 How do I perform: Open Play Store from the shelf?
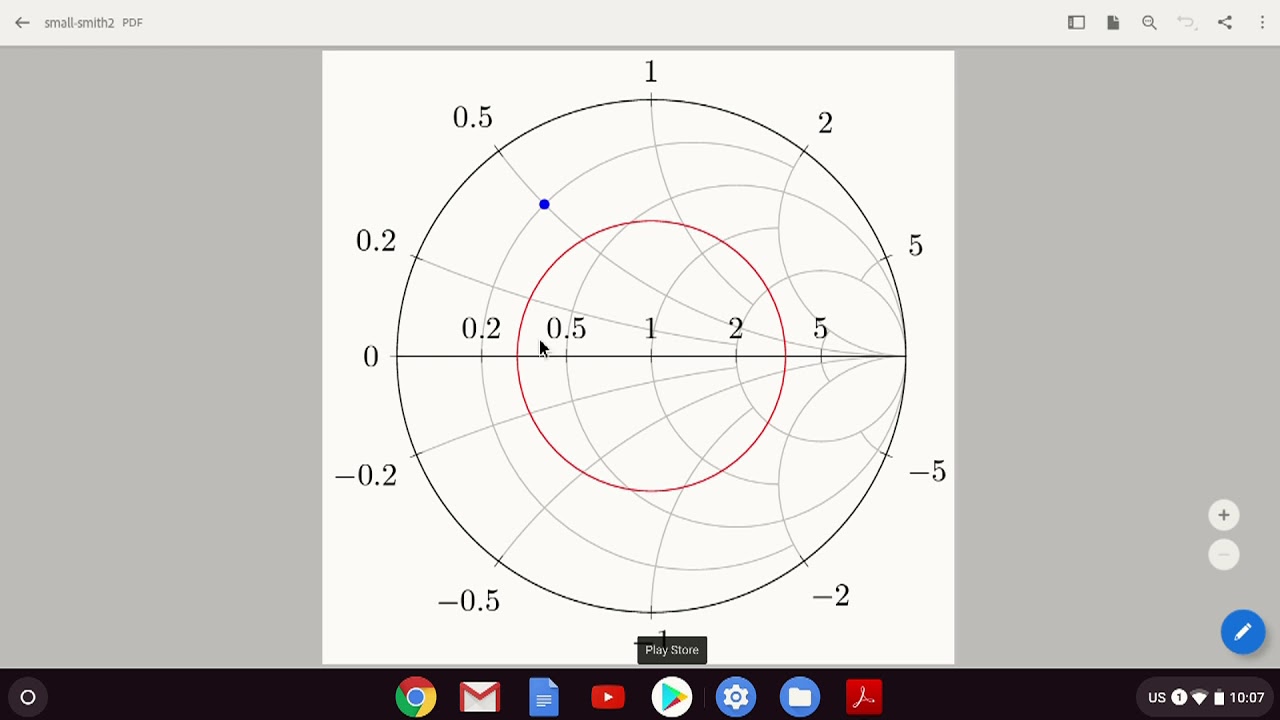point(672,697)
